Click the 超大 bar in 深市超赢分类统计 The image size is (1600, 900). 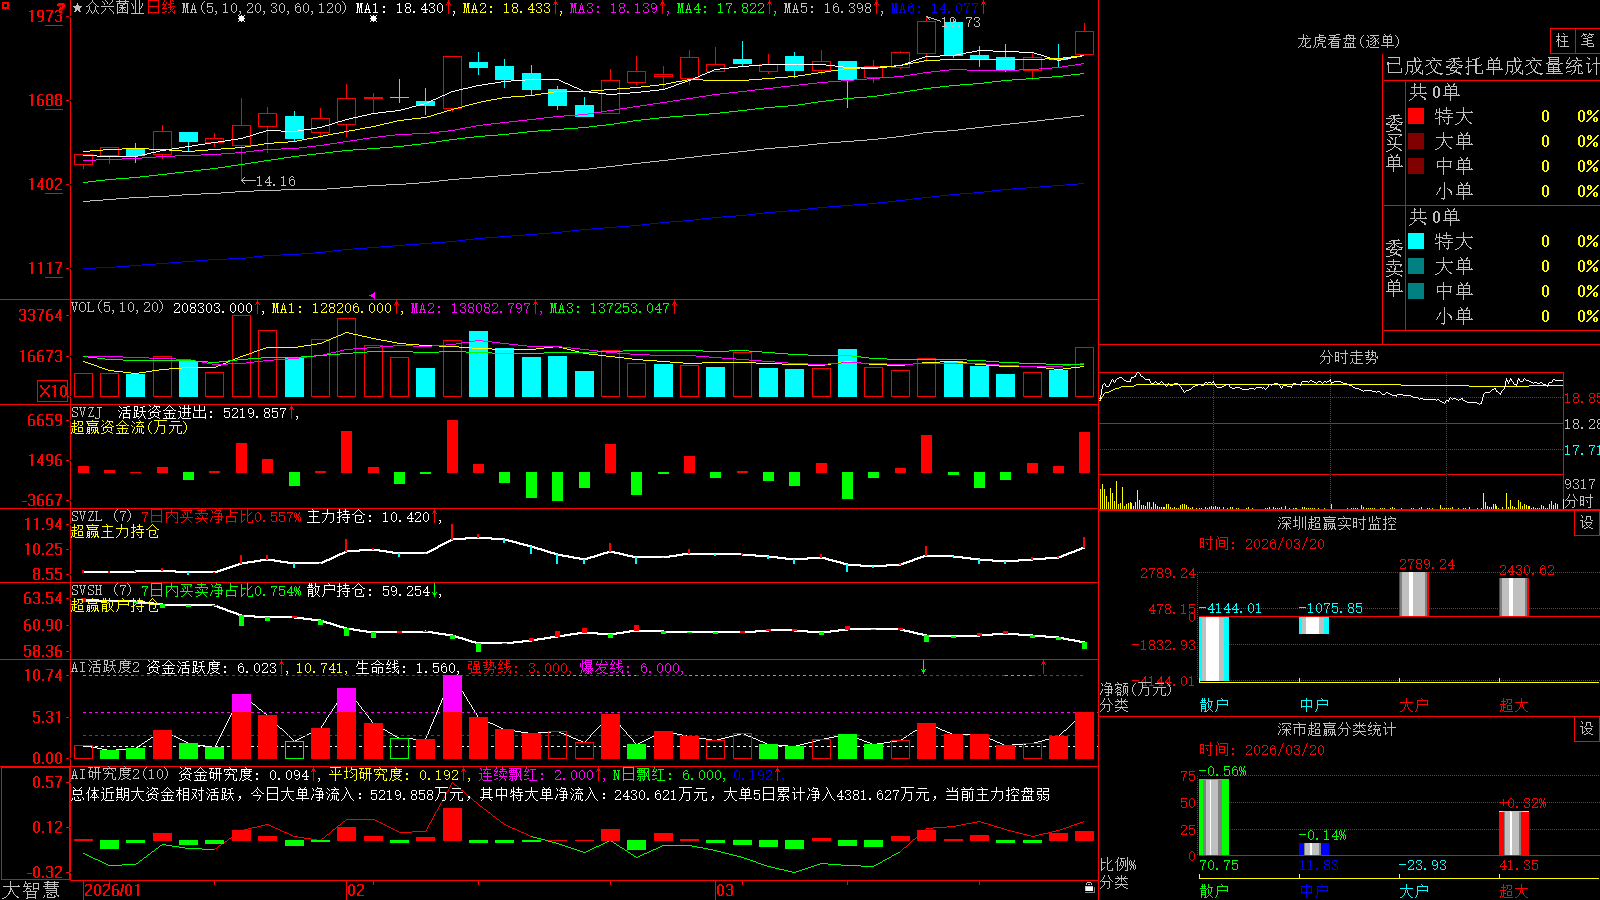(x=1514, y=833)
